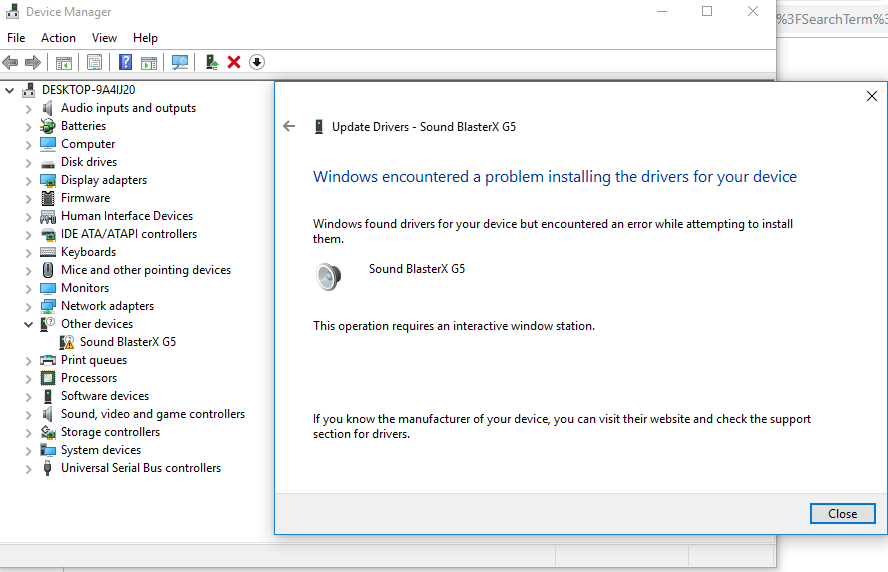Select Human Interface Devices item

point(127,216)
